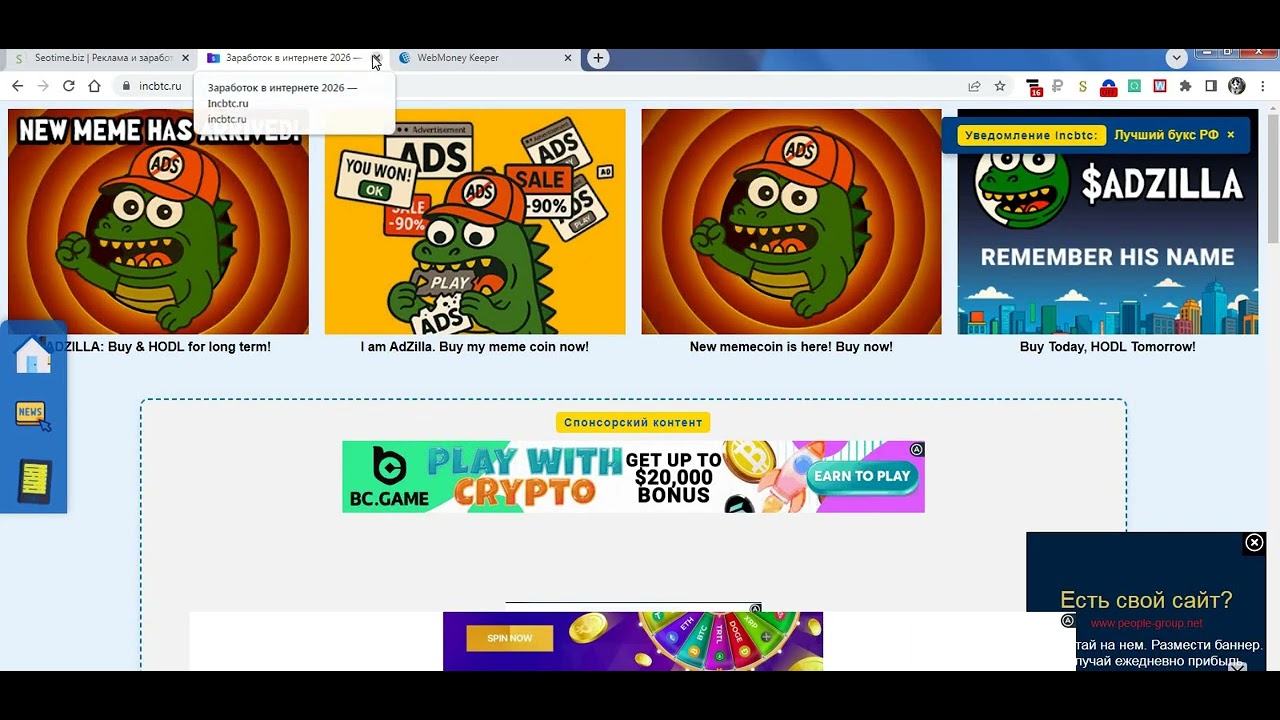The image size is (1280, 720).
Task: Open the user profile avatar
Action: (1237, 86)
